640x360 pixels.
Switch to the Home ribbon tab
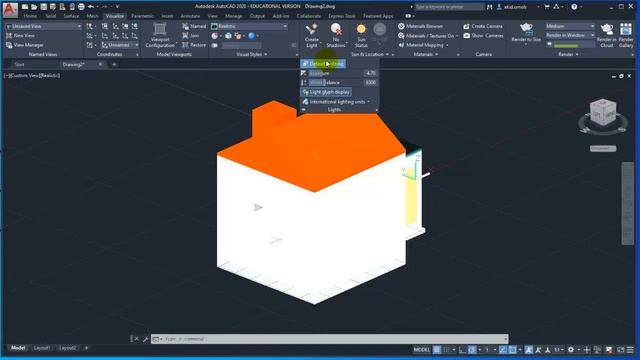pos(30,16)
